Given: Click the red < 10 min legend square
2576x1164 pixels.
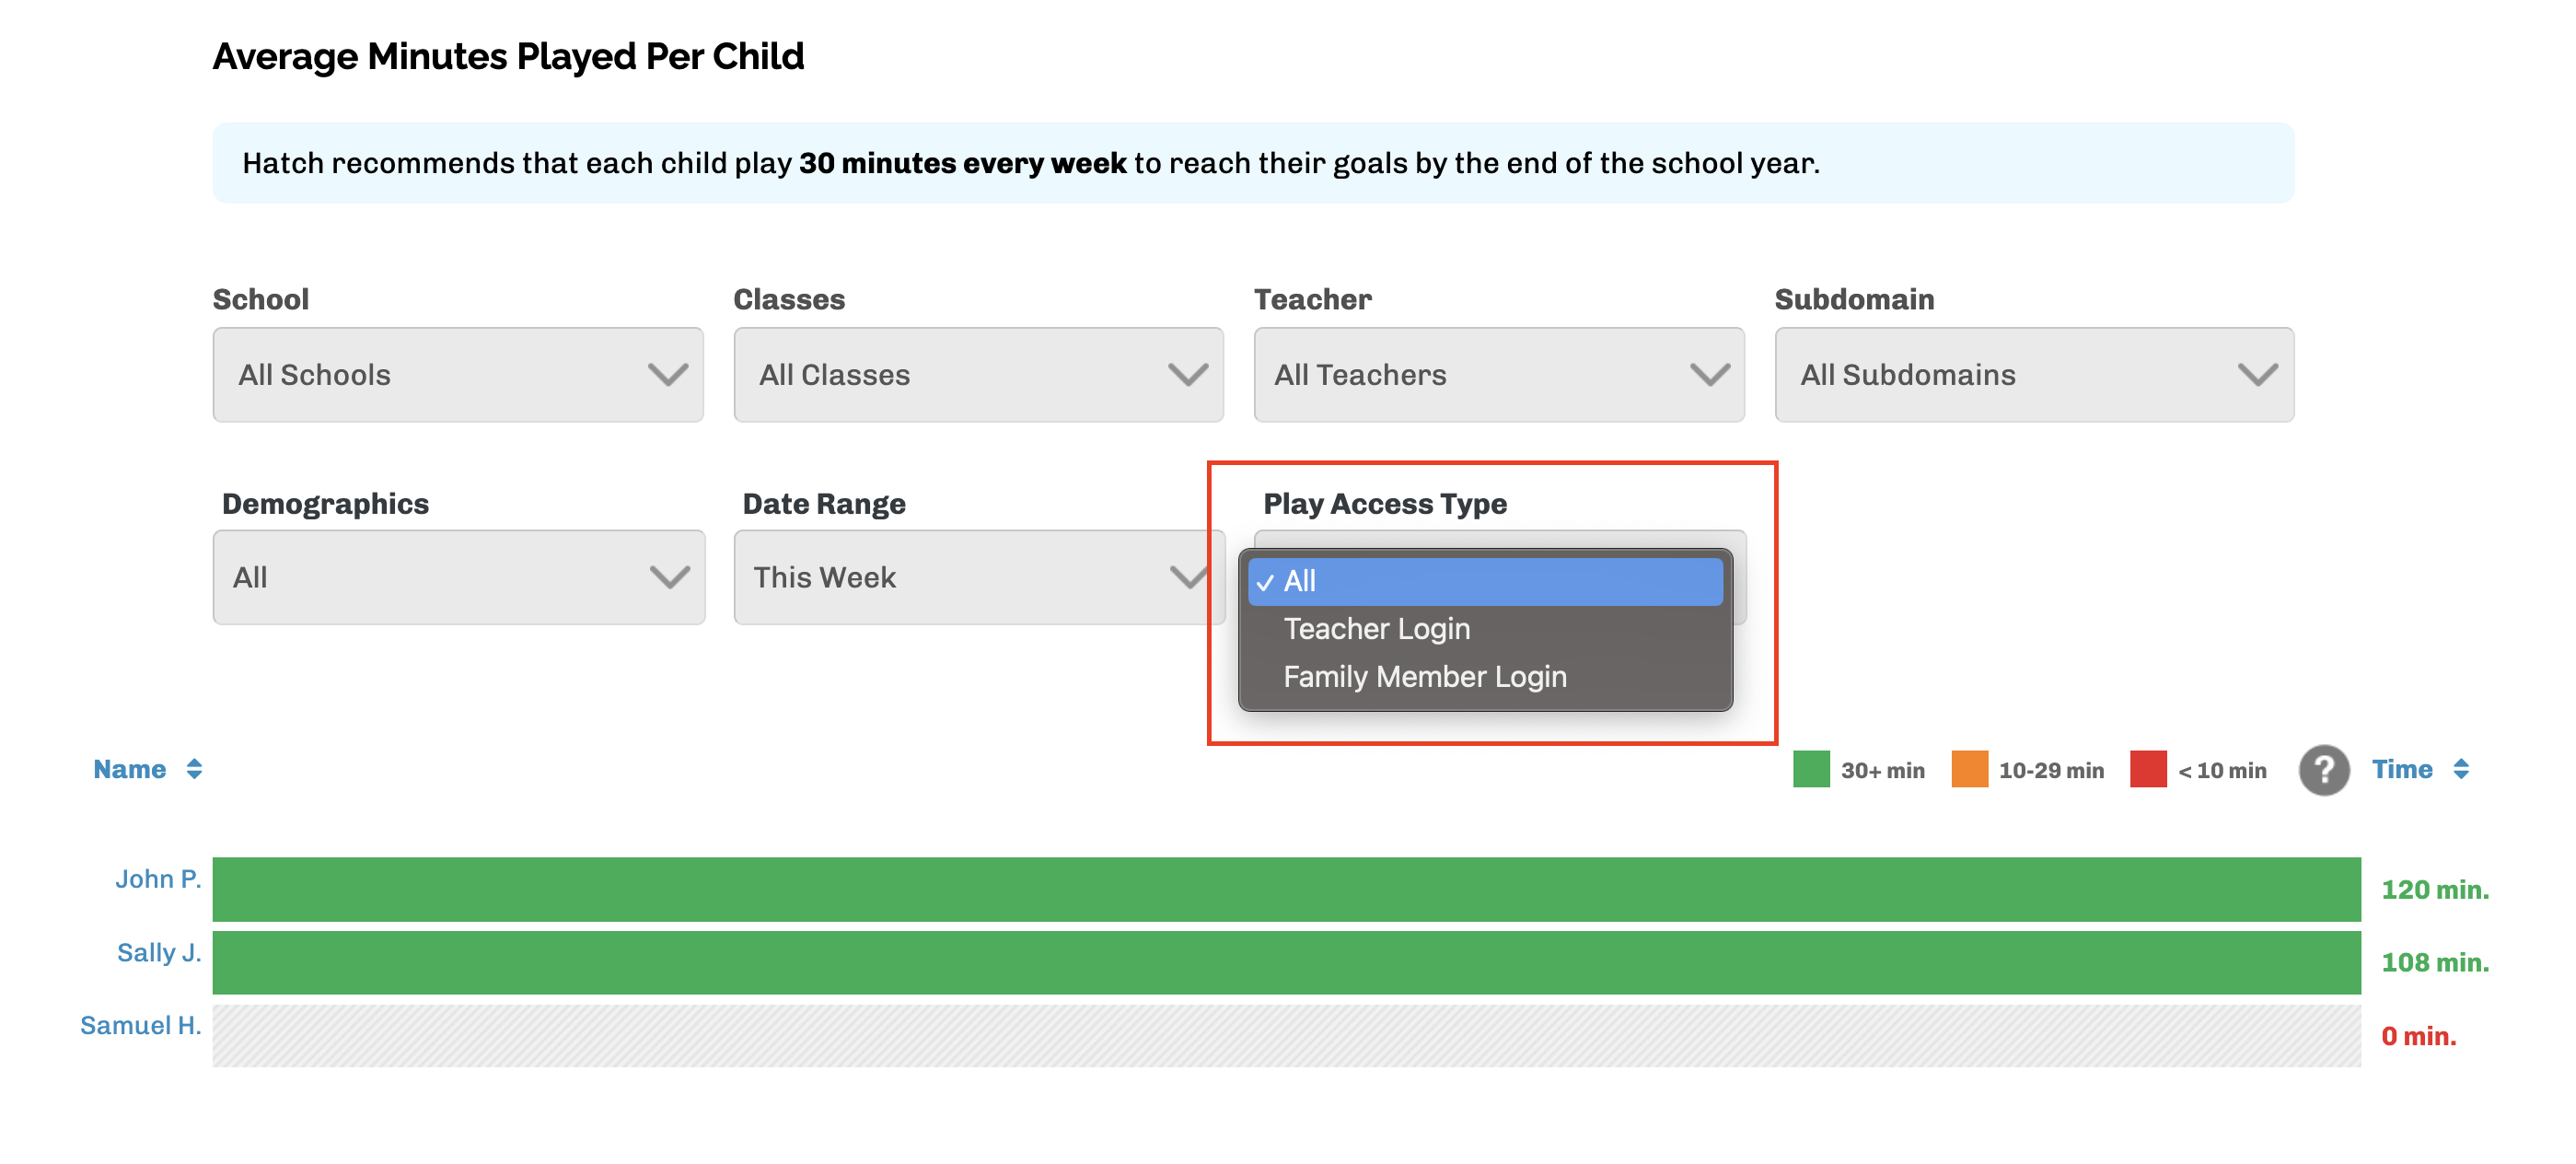Looking at the screenshot, I should click(2147, 769).
